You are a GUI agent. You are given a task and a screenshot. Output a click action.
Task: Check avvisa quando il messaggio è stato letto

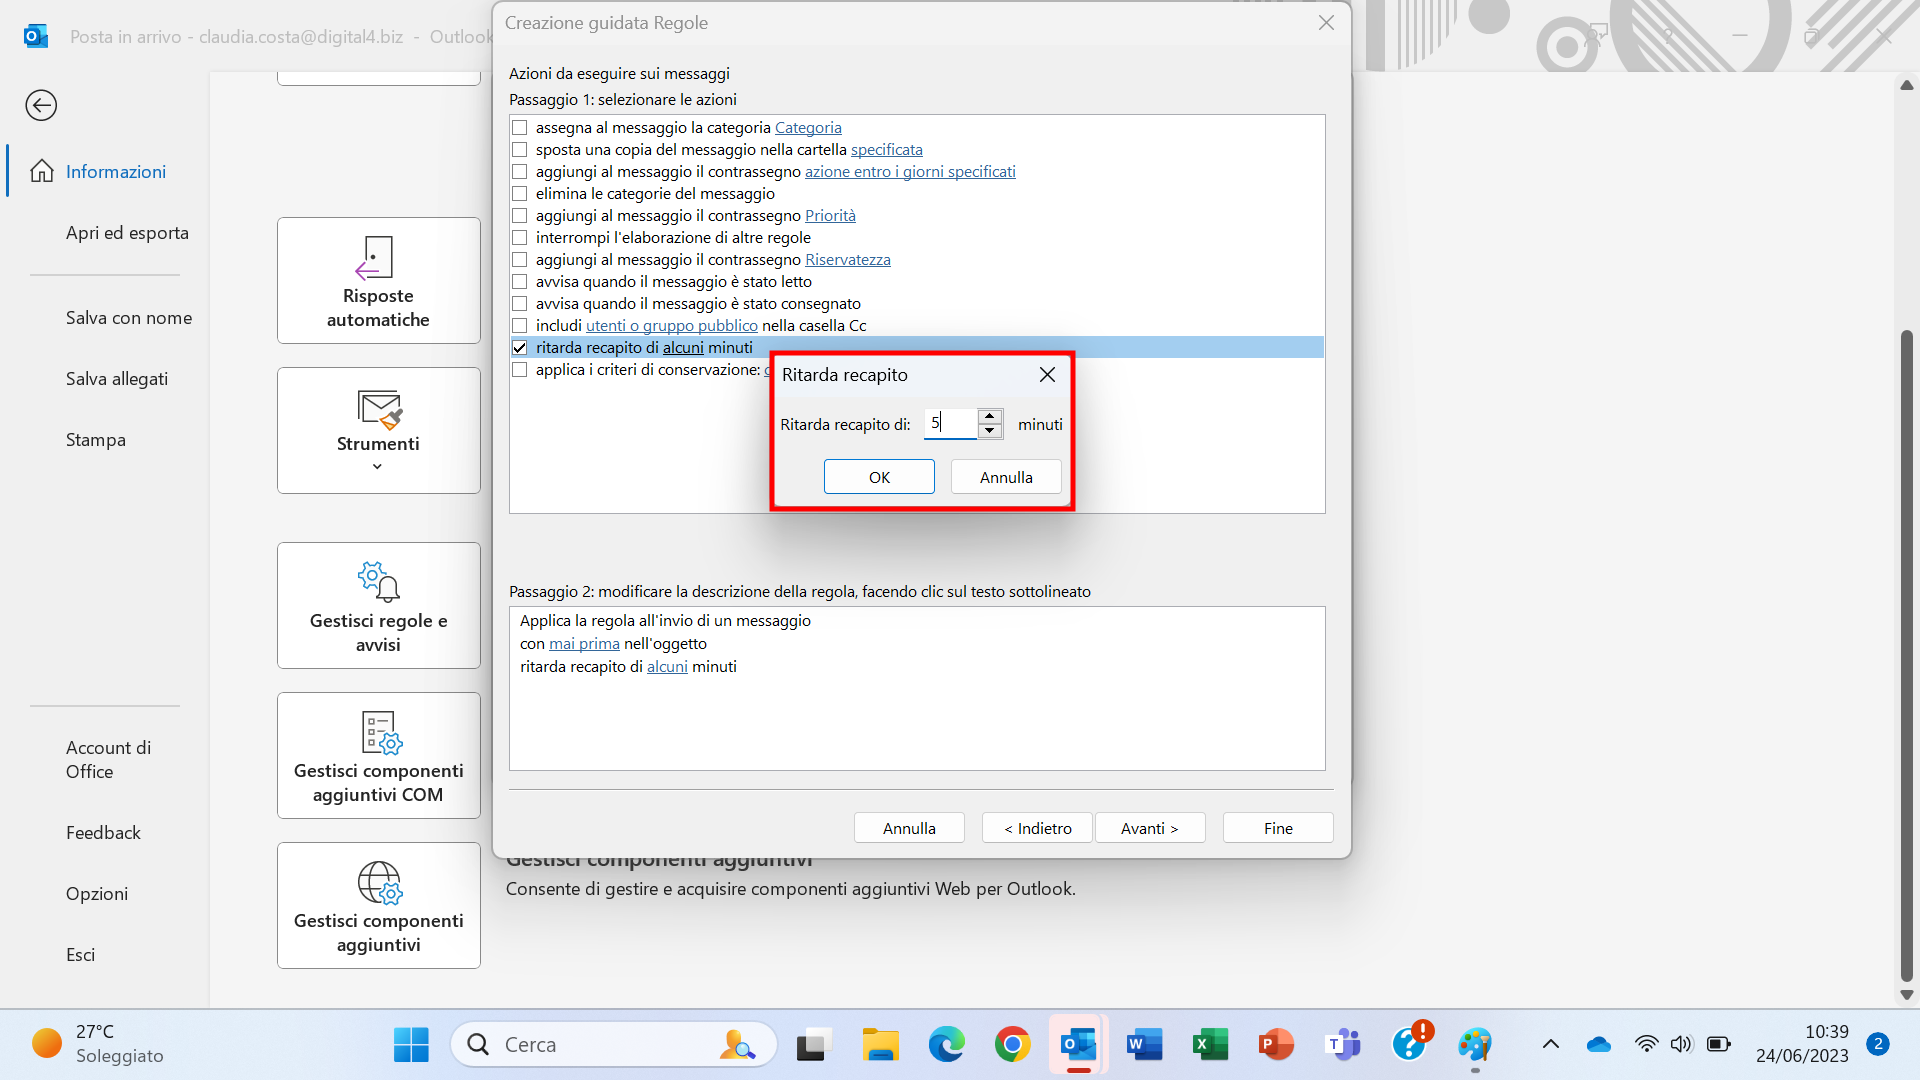point(520,281)
